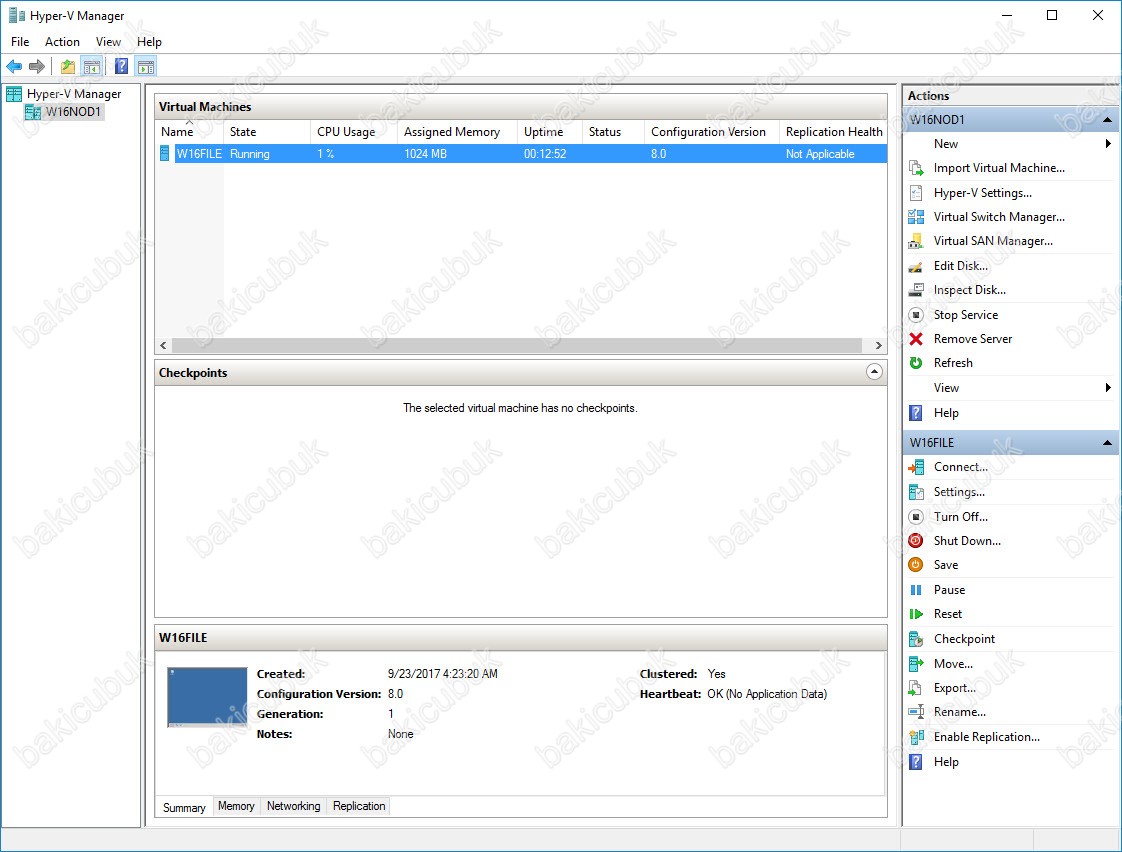1122x852 pixels.
Task: Expand the View submenu arrow in Actions
Action: coord(1108,388)
